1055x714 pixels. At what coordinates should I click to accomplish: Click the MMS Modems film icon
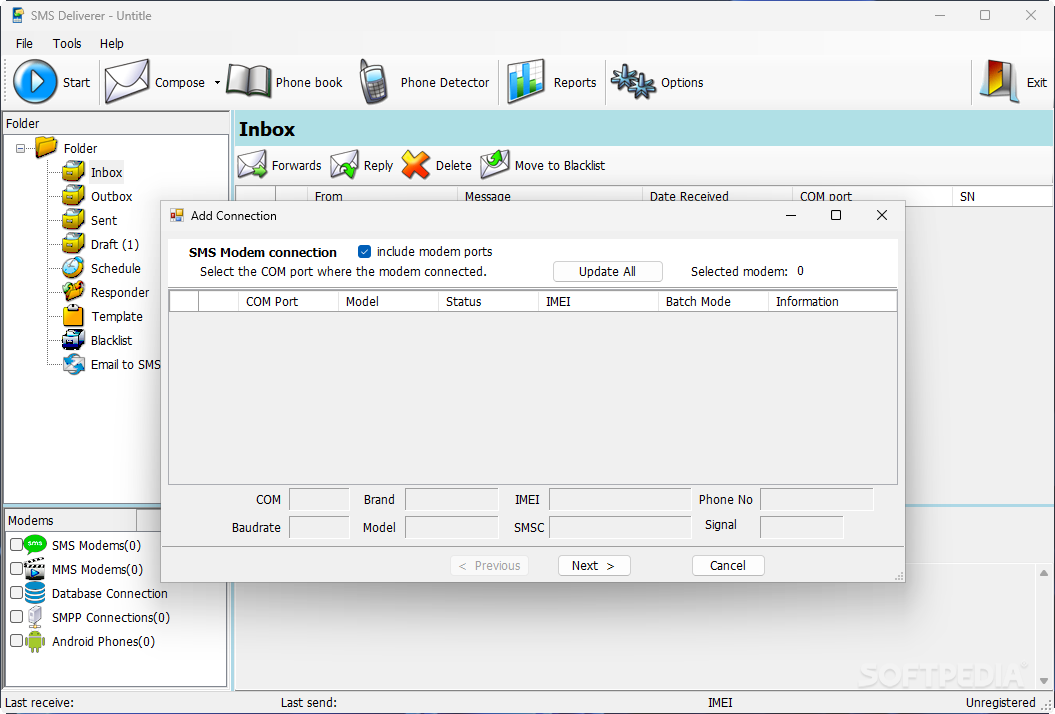pos(35,569)
